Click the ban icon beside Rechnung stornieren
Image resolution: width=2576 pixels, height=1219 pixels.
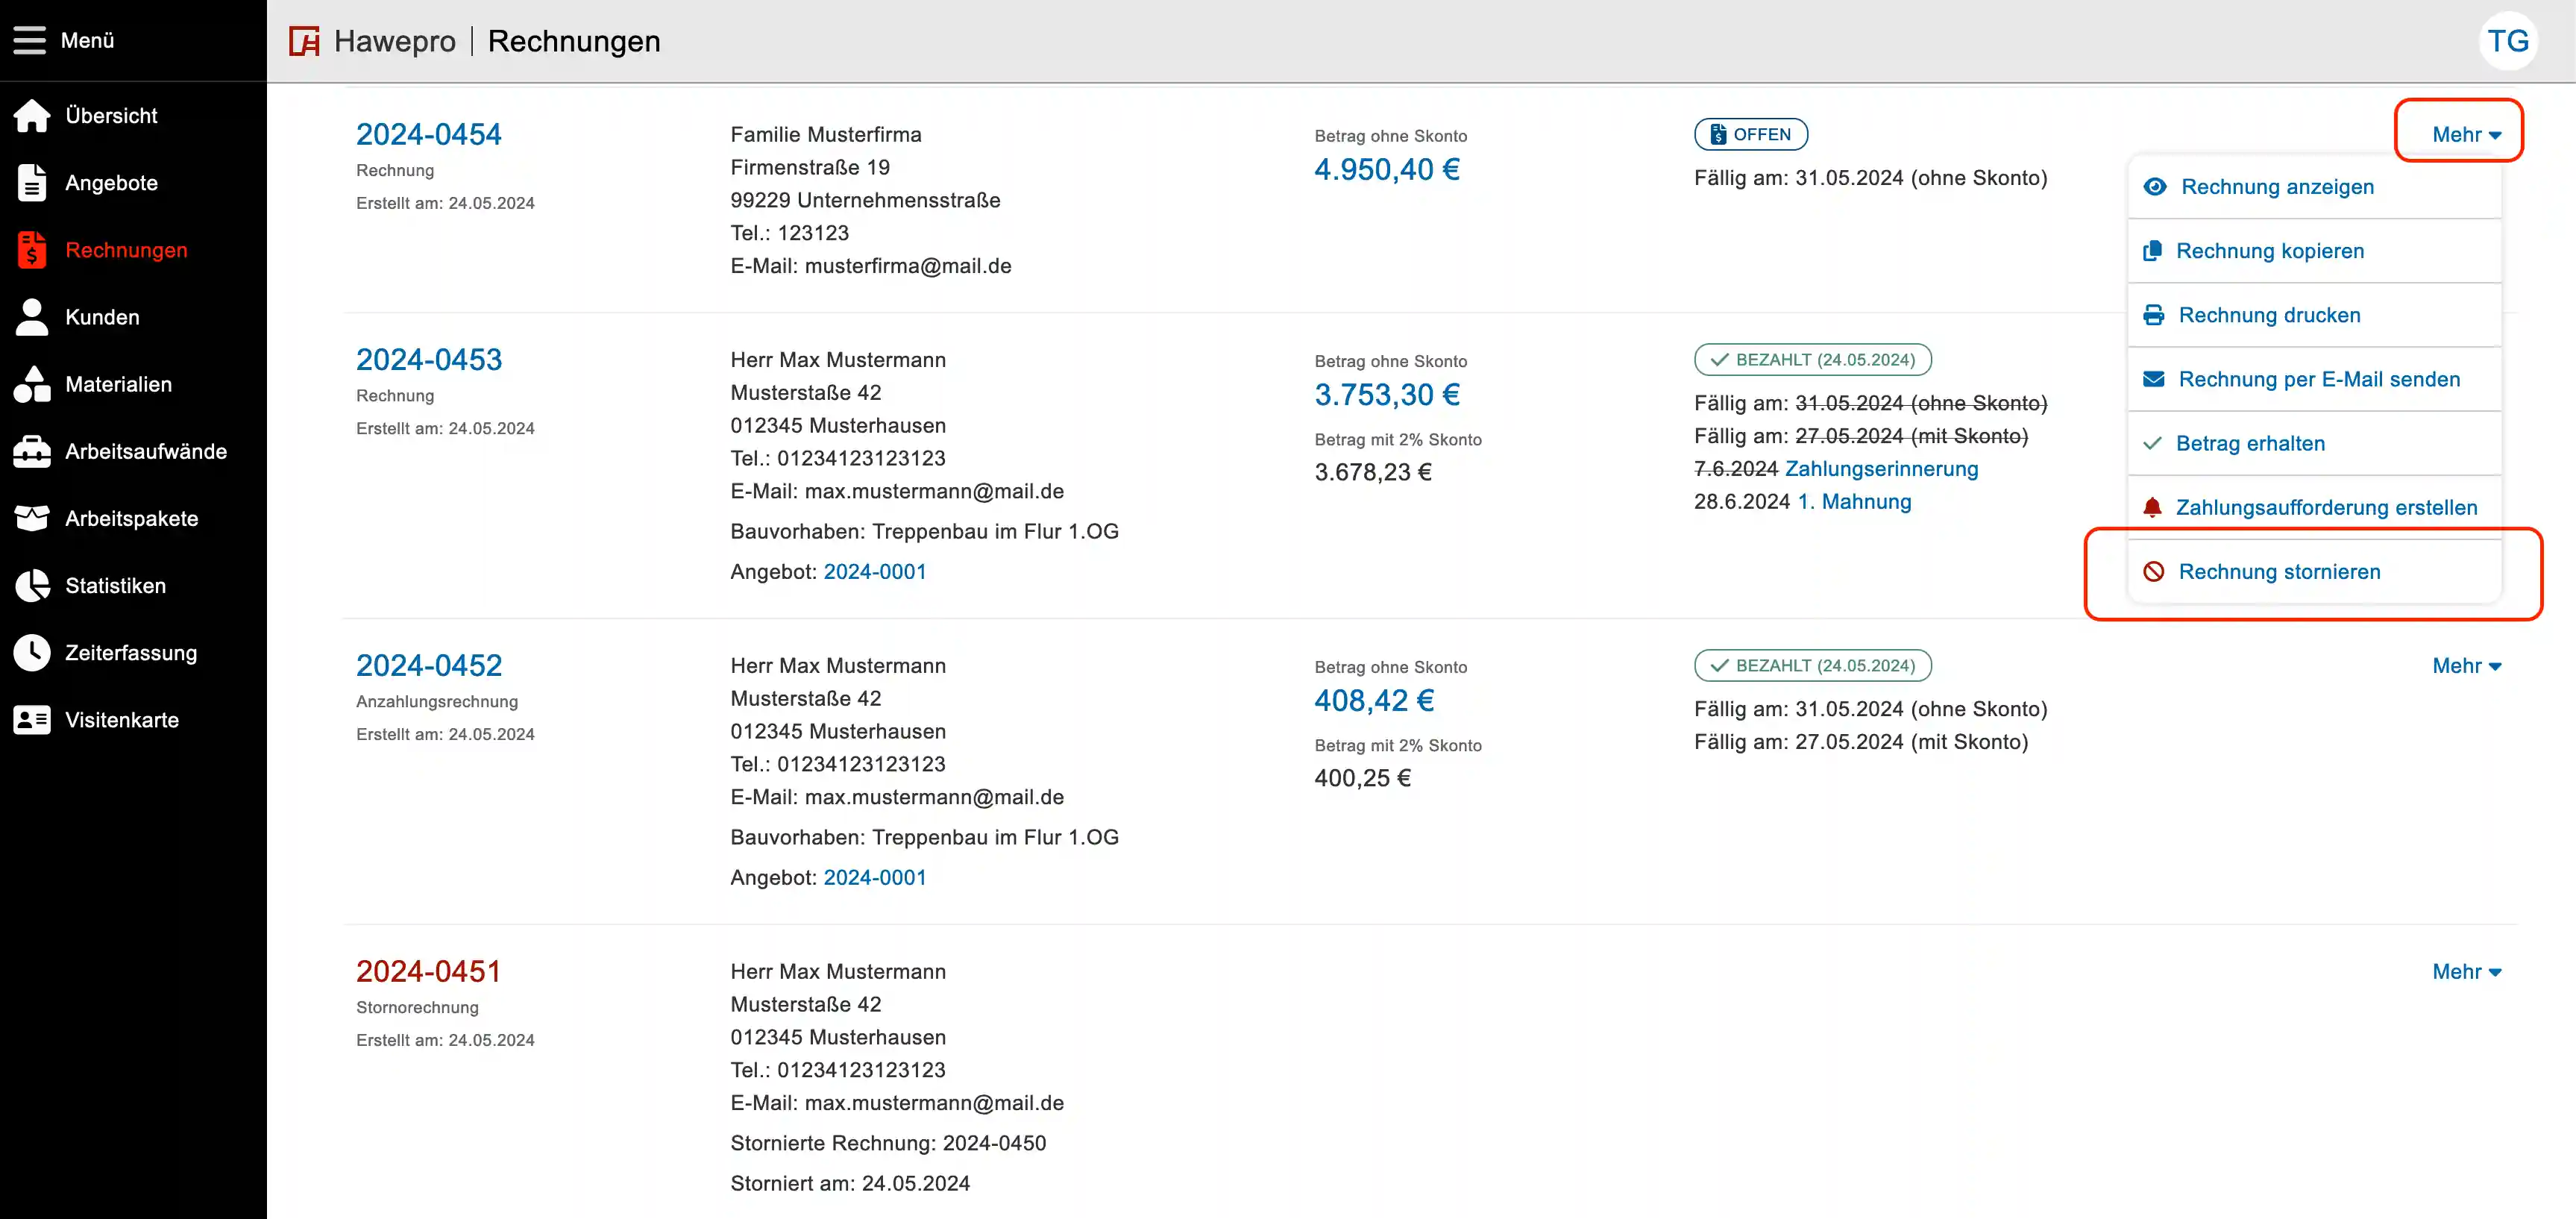[2154, 571]
